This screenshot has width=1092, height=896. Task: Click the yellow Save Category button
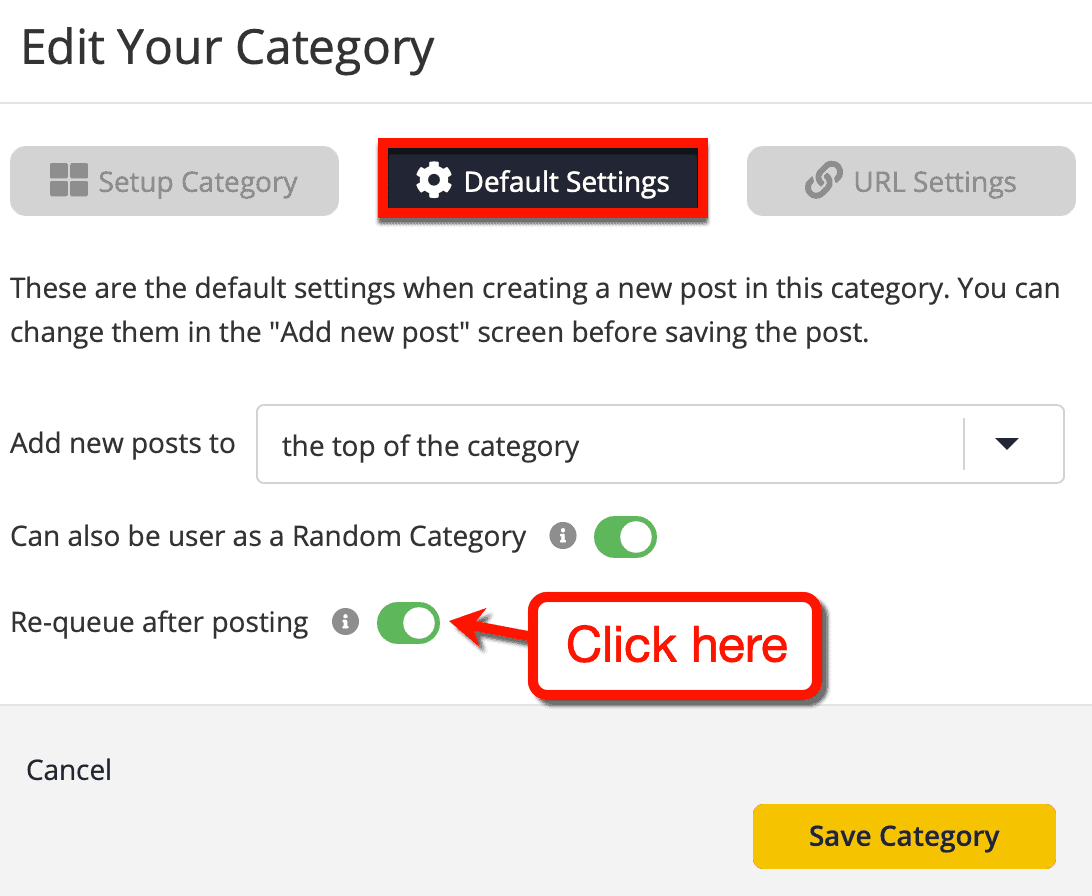tap(904, 836)
